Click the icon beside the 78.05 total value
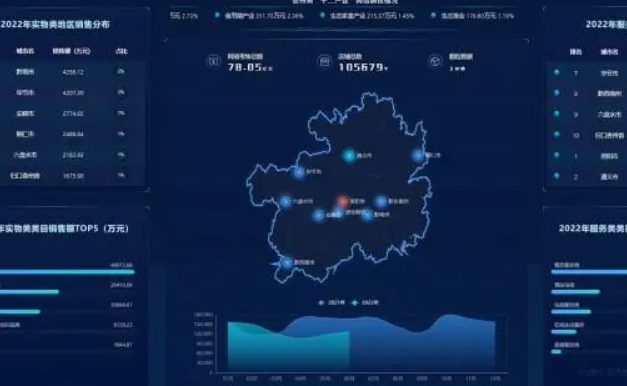627x386 pixels. pos(214,62)
